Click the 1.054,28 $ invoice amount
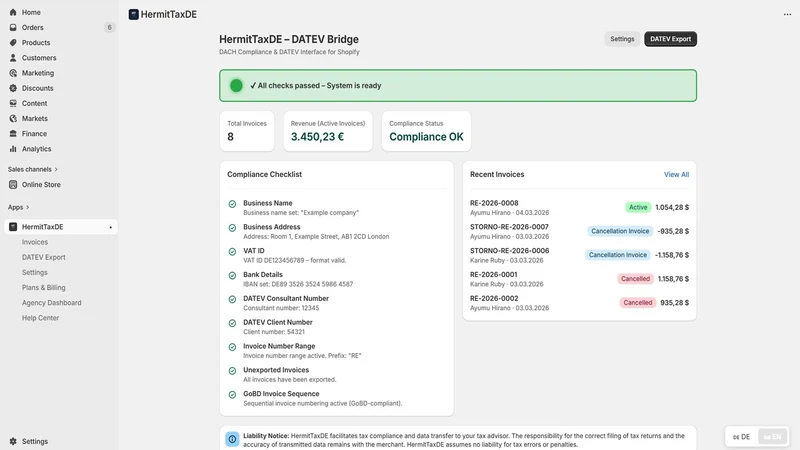Viewport: 800px width, 450px height. pyautogui.click(x=672, y=207)
